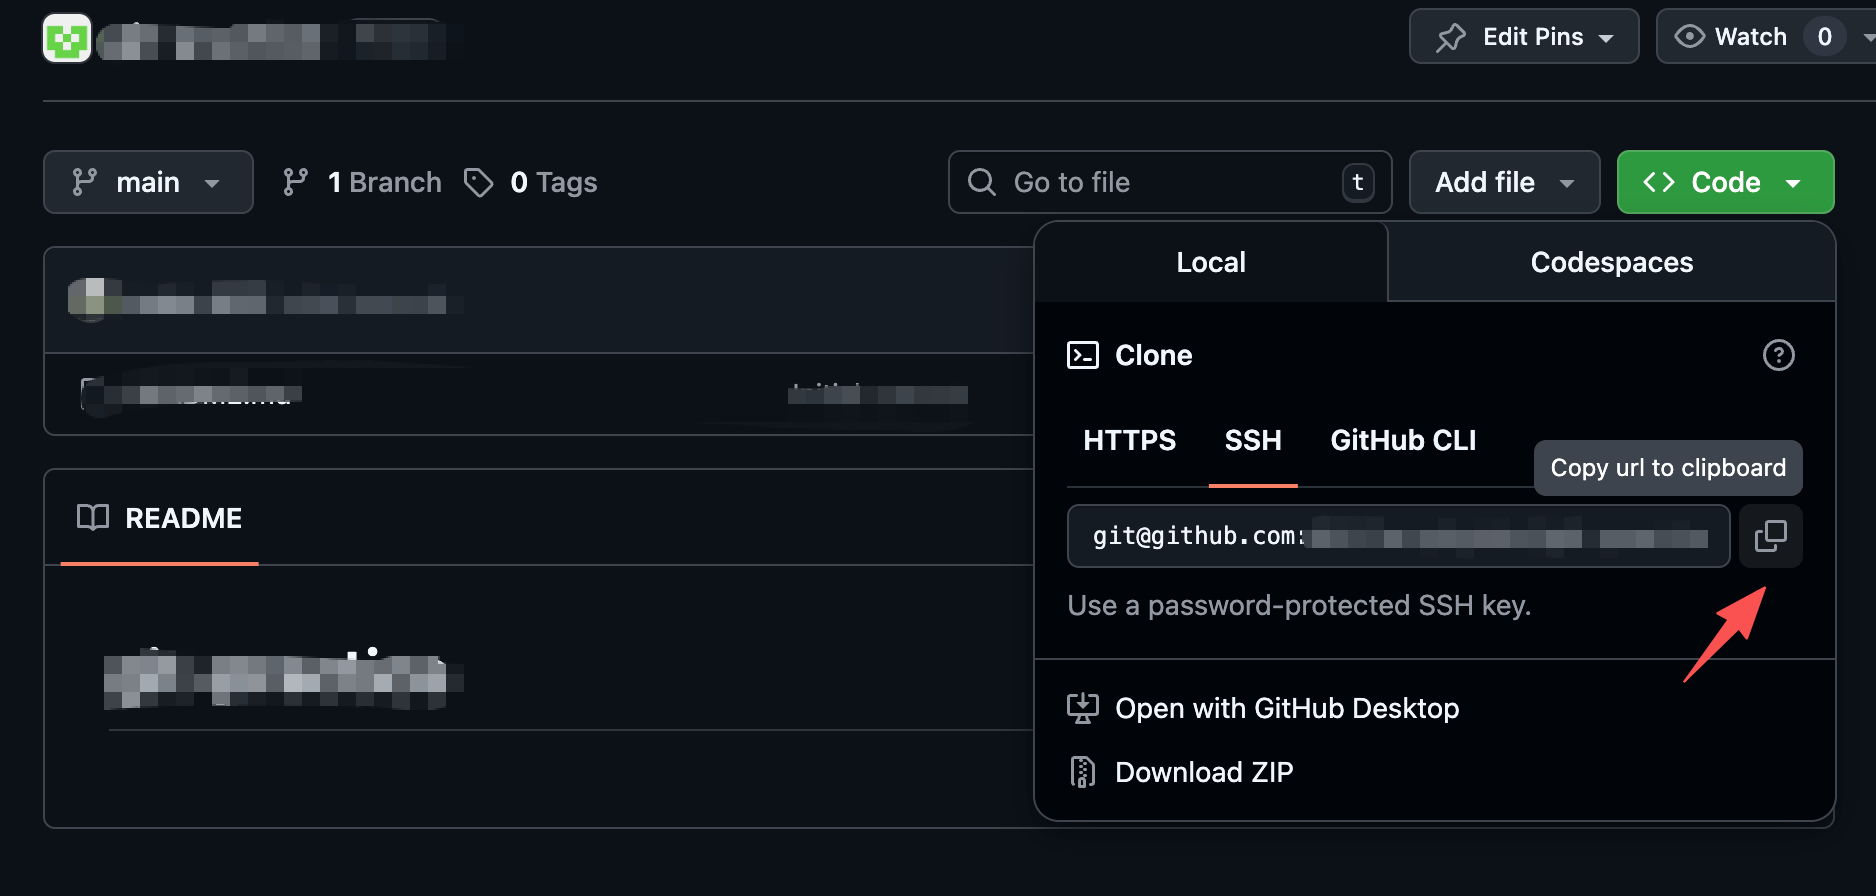This screenshot has width=1876, height=896.
Task: Copy the SSH clone URL to clipboard
Action: click(1770, 536)
